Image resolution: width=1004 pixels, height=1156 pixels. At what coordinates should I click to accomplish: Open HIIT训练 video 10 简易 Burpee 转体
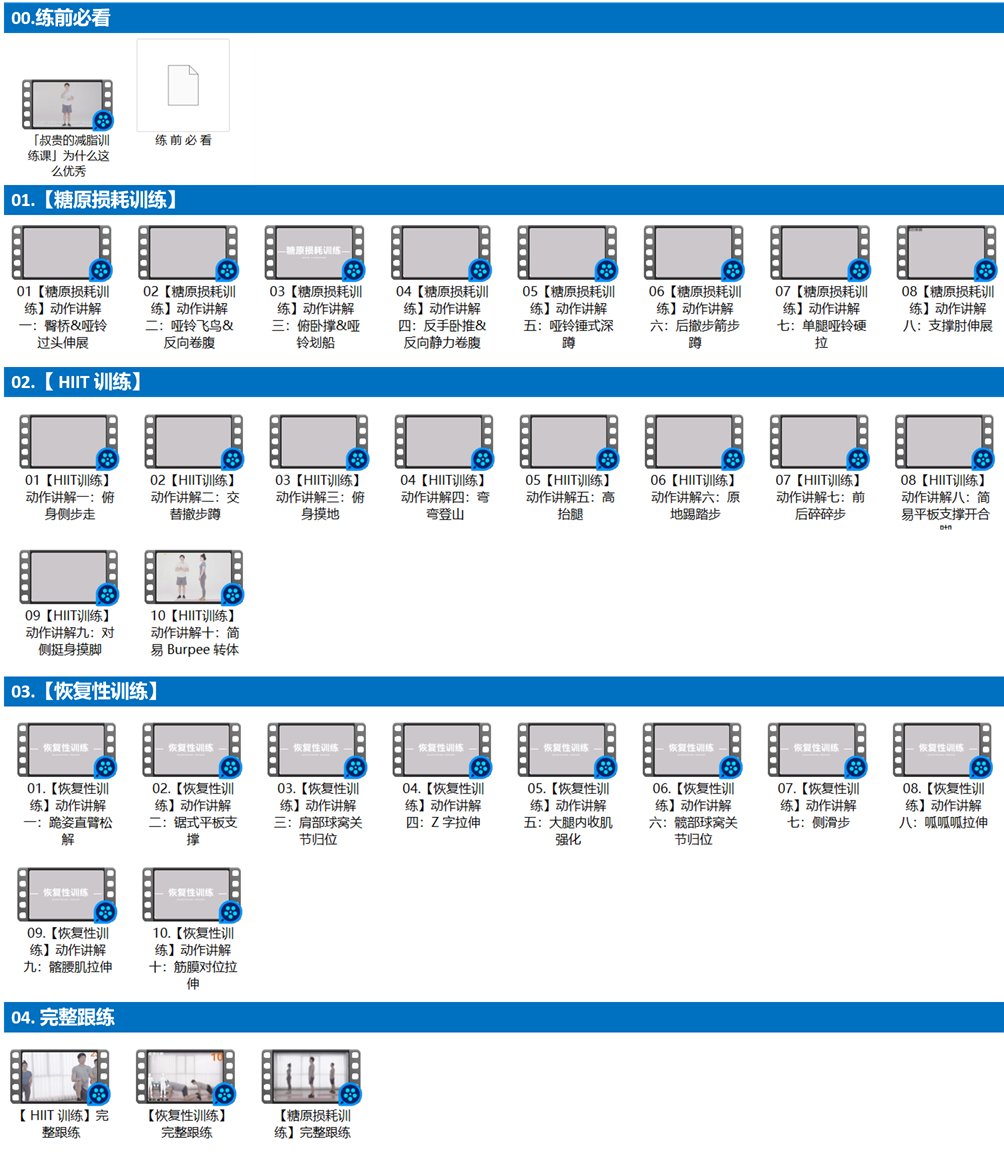point(194,577)
